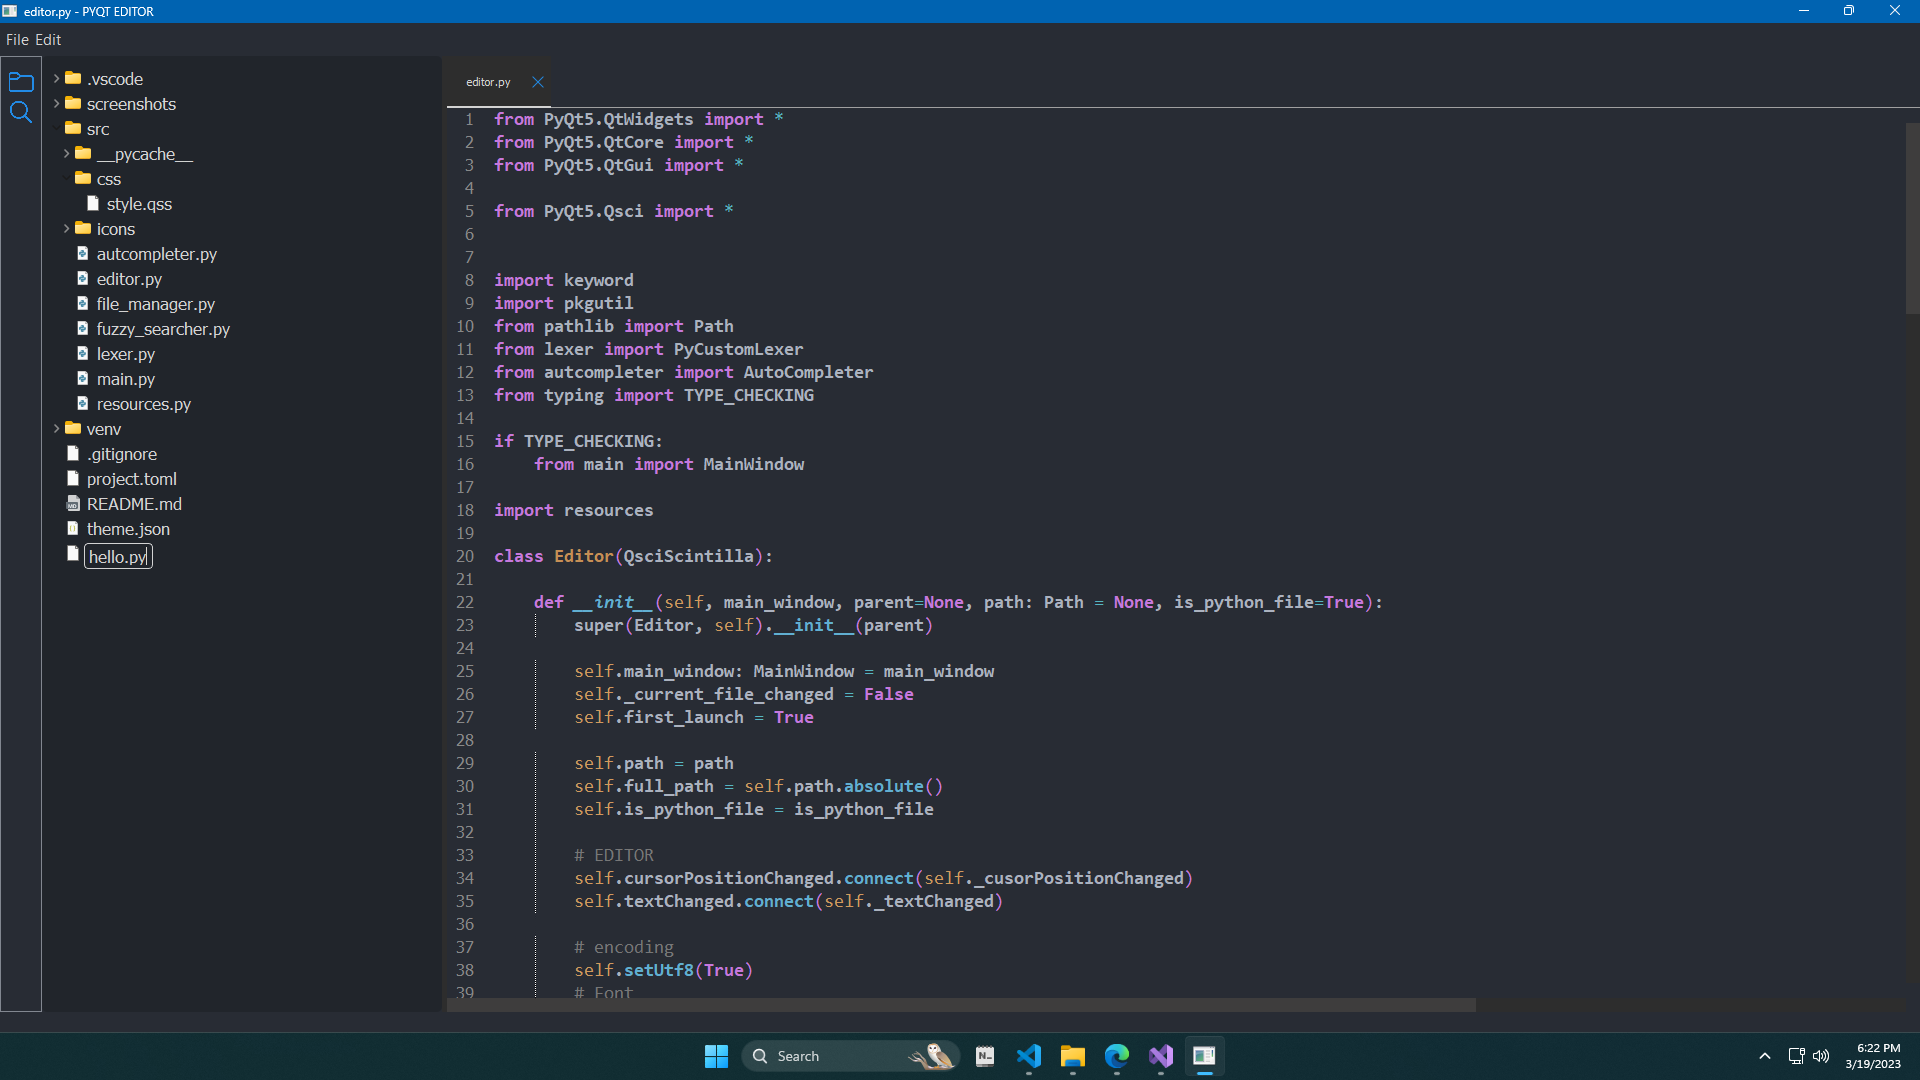Open Visual Studio Code from taskbar
Image resolution: width=1920 pixels, height=1080 pixels.
coord(1029,1056)
